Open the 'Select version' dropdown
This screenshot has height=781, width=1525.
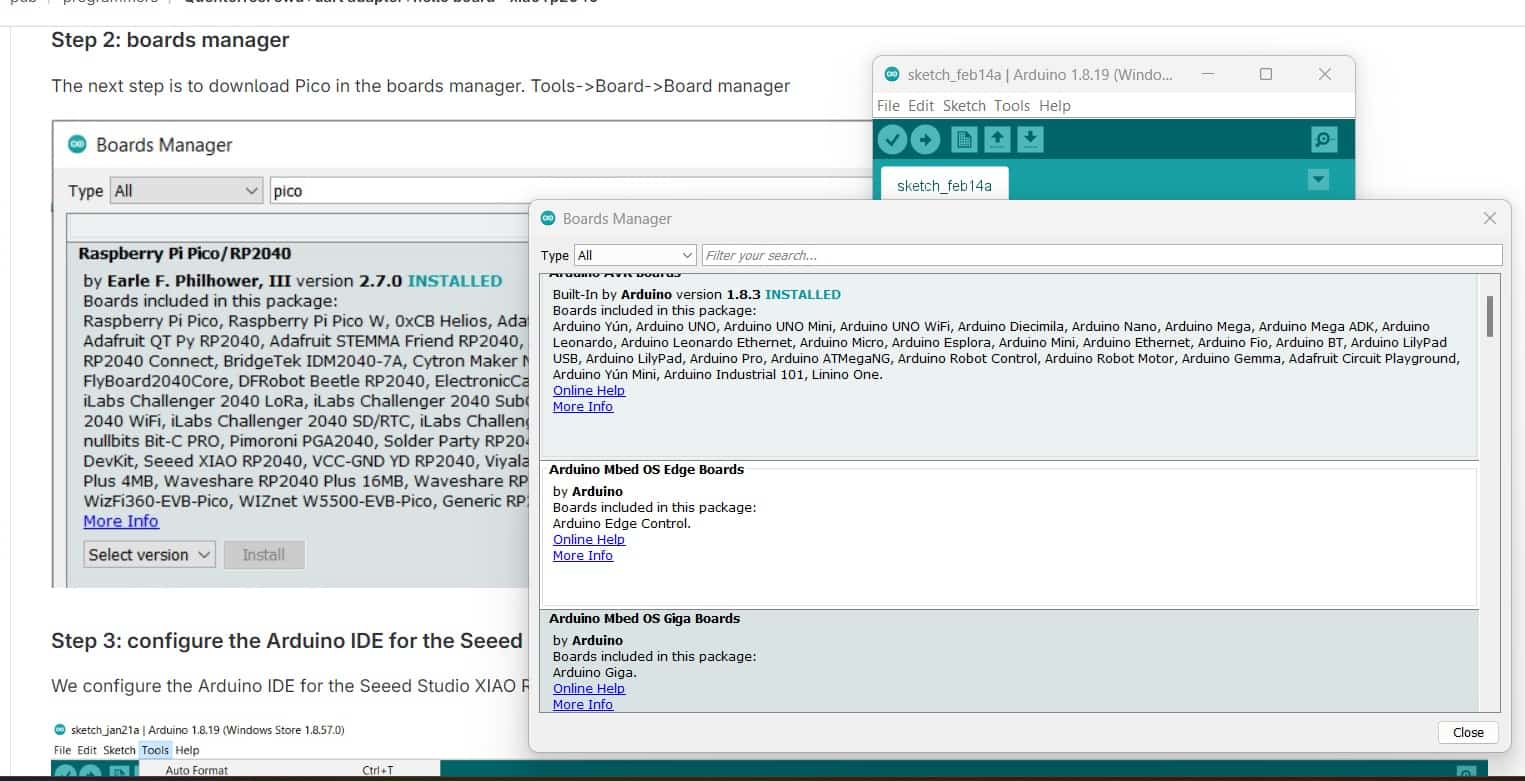click(x=149, y=555)
